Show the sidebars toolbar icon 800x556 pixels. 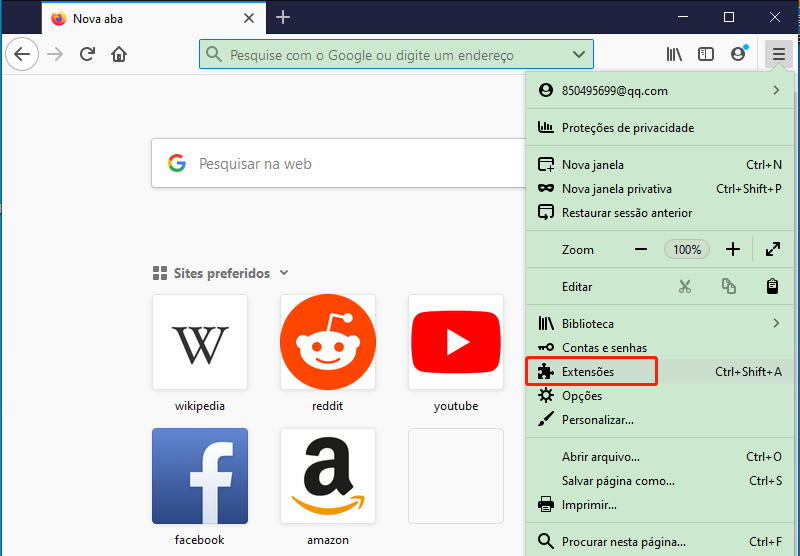(706, 54)
